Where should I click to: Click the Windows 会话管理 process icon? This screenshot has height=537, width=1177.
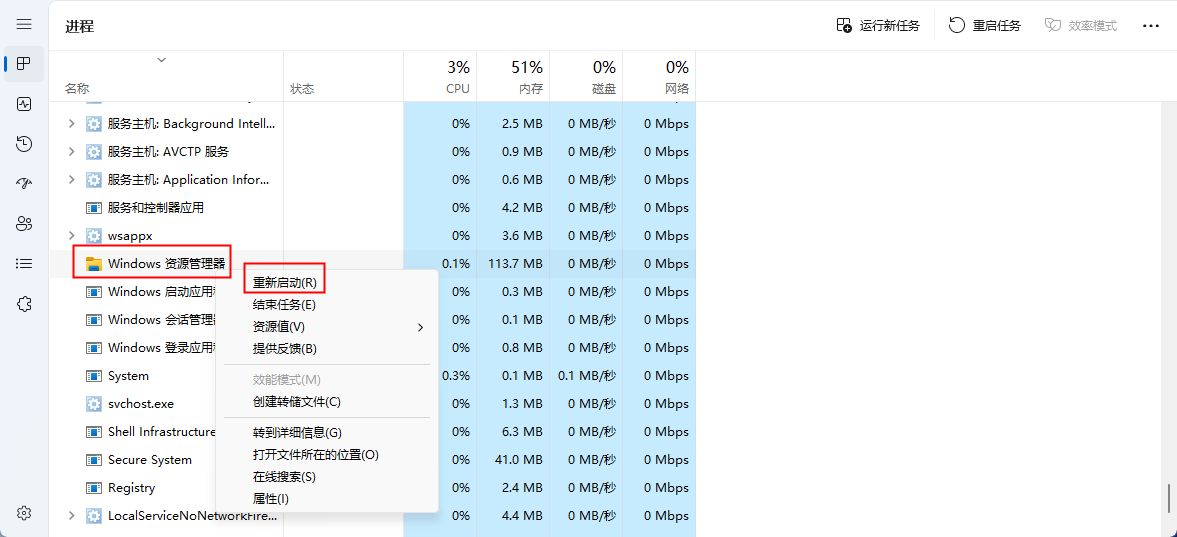[x=94, y=319]
